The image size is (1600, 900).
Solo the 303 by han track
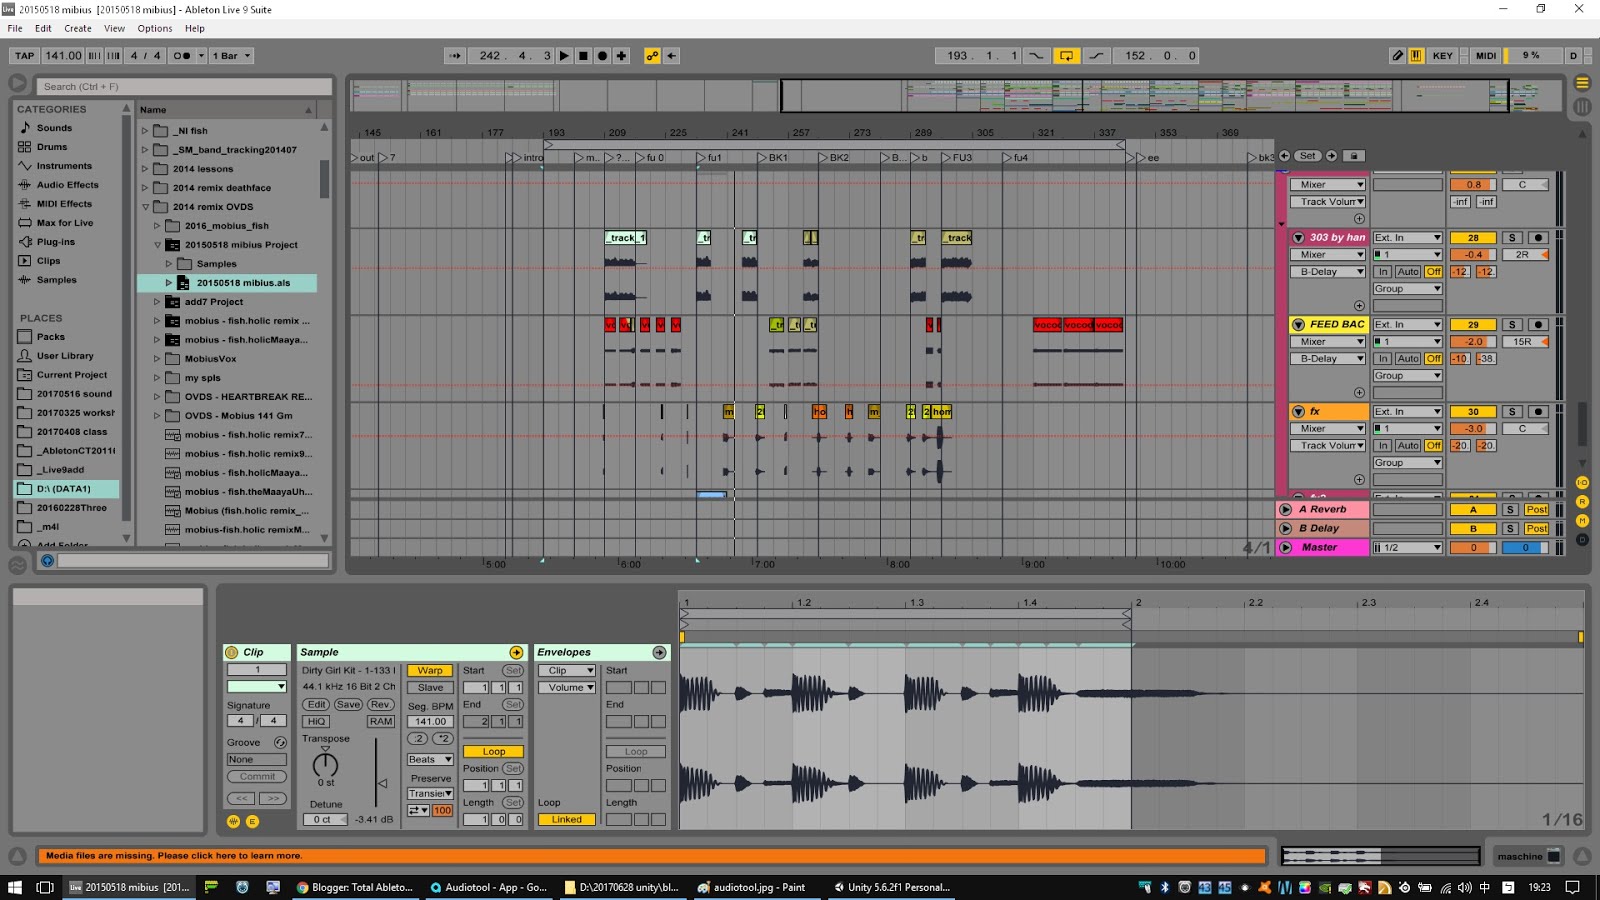point(1512,238)
